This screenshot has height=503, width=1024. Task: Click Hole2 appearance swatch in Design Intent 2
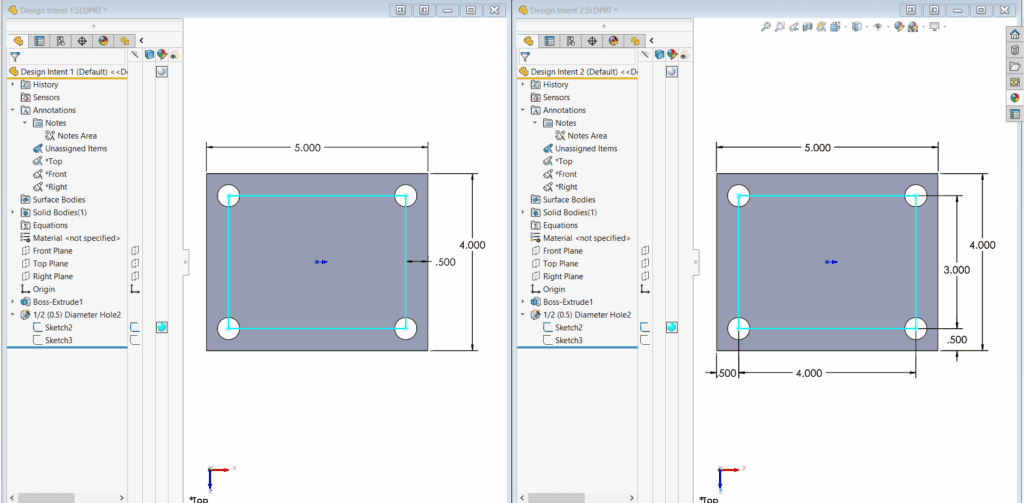tap(672, 327)
